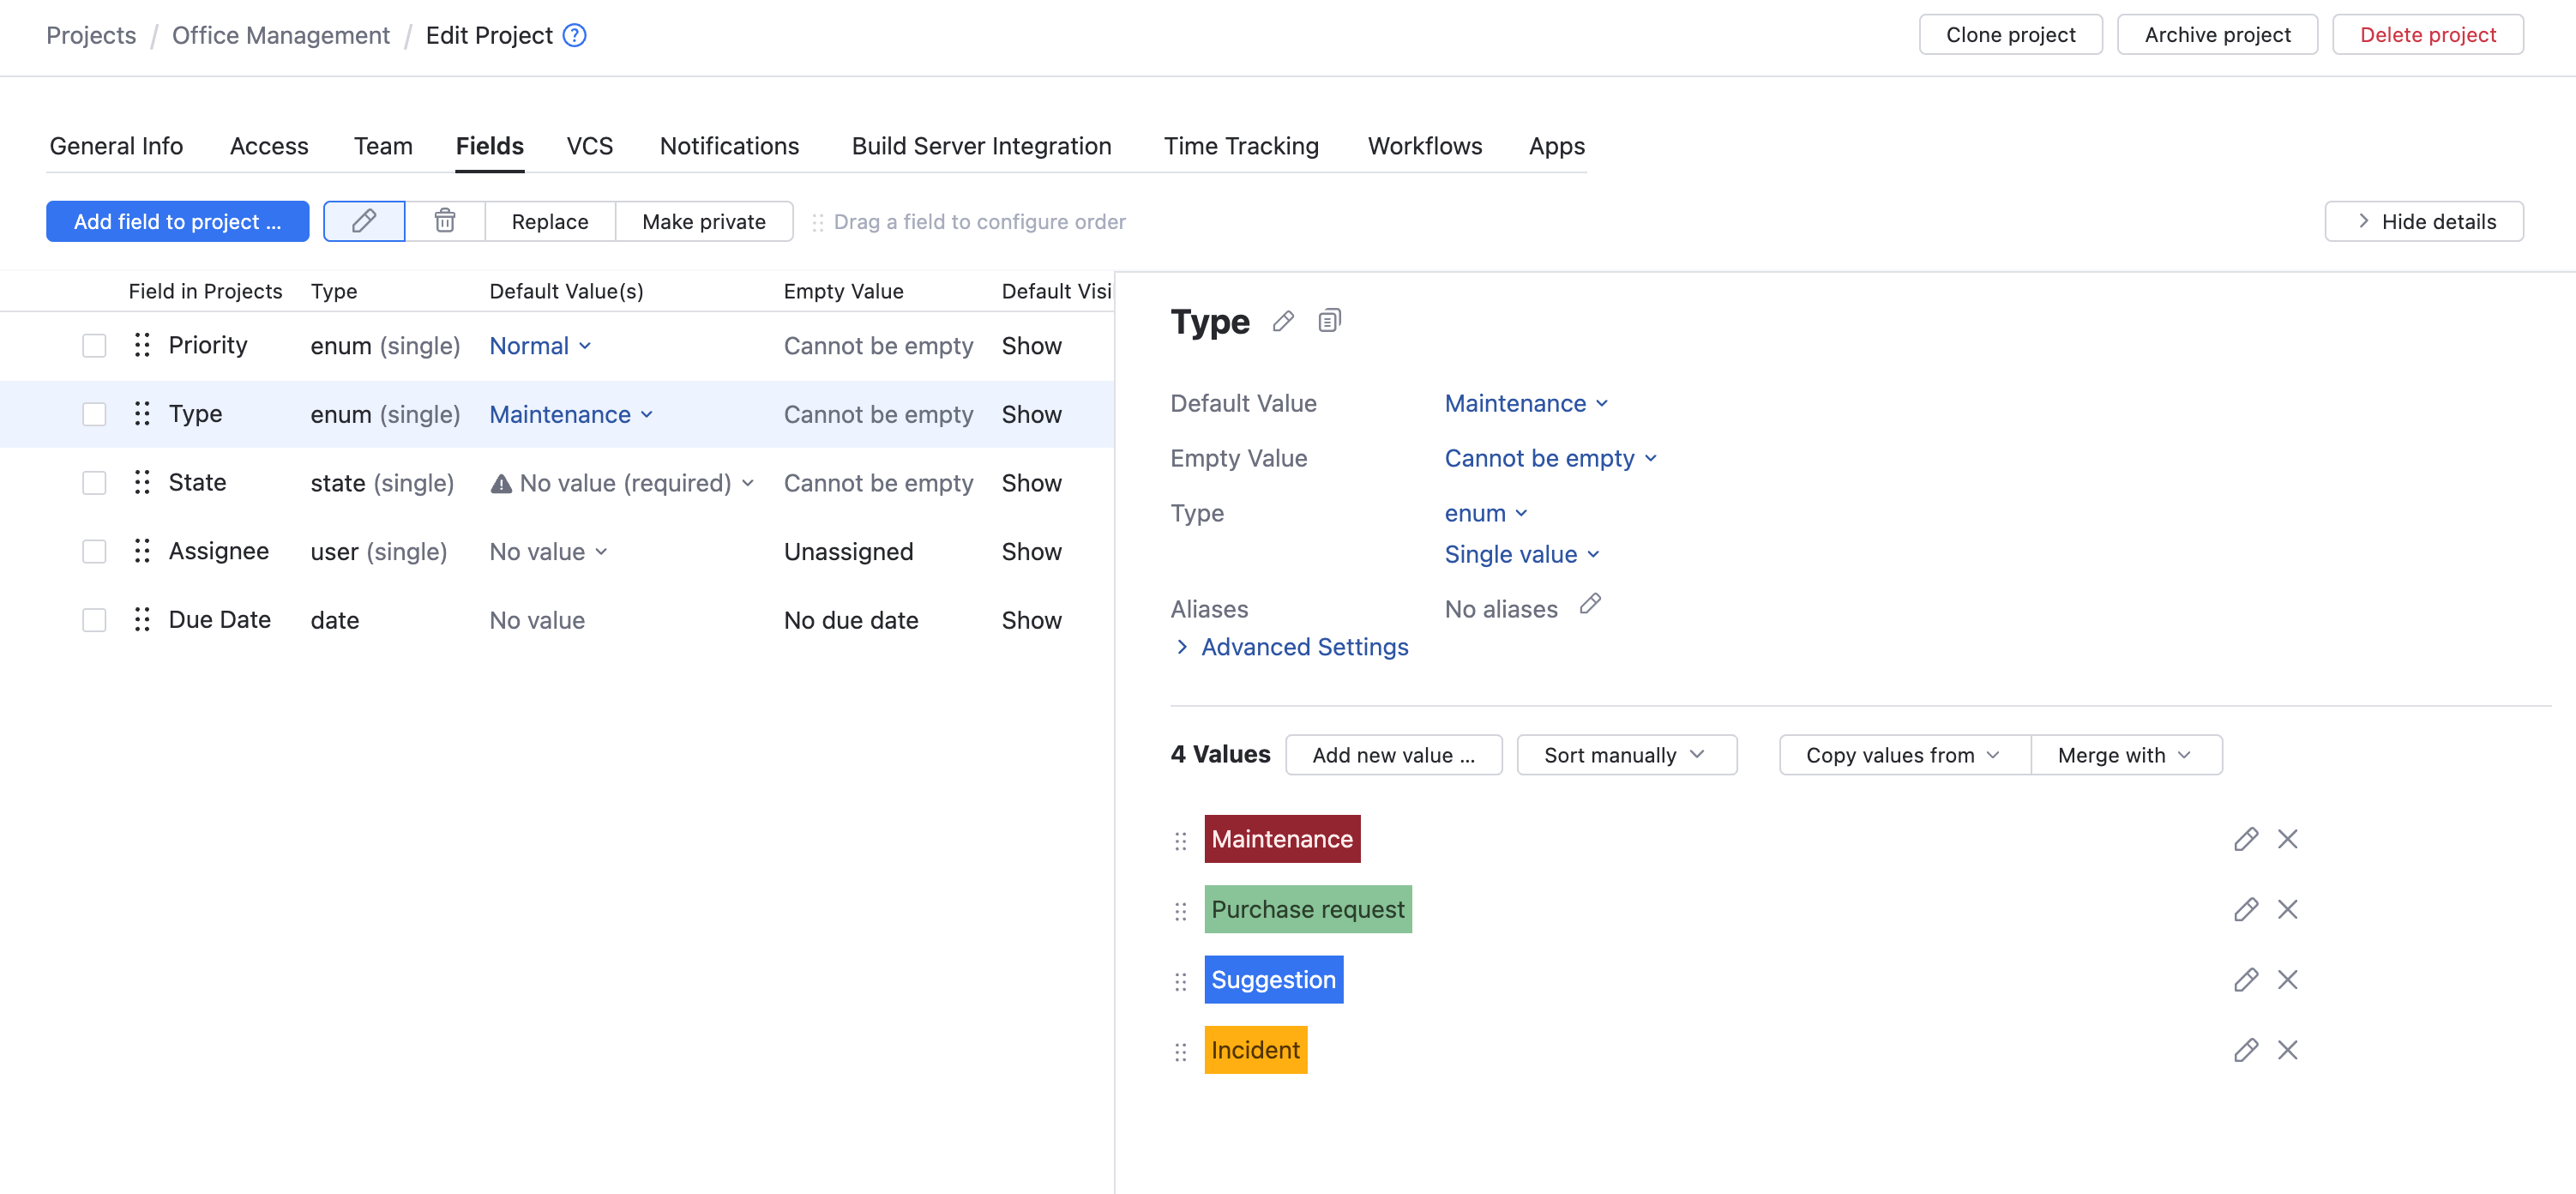Click the drag handle of the State field row
This screenshot has height=1194, width=2576.
(142, 483)
